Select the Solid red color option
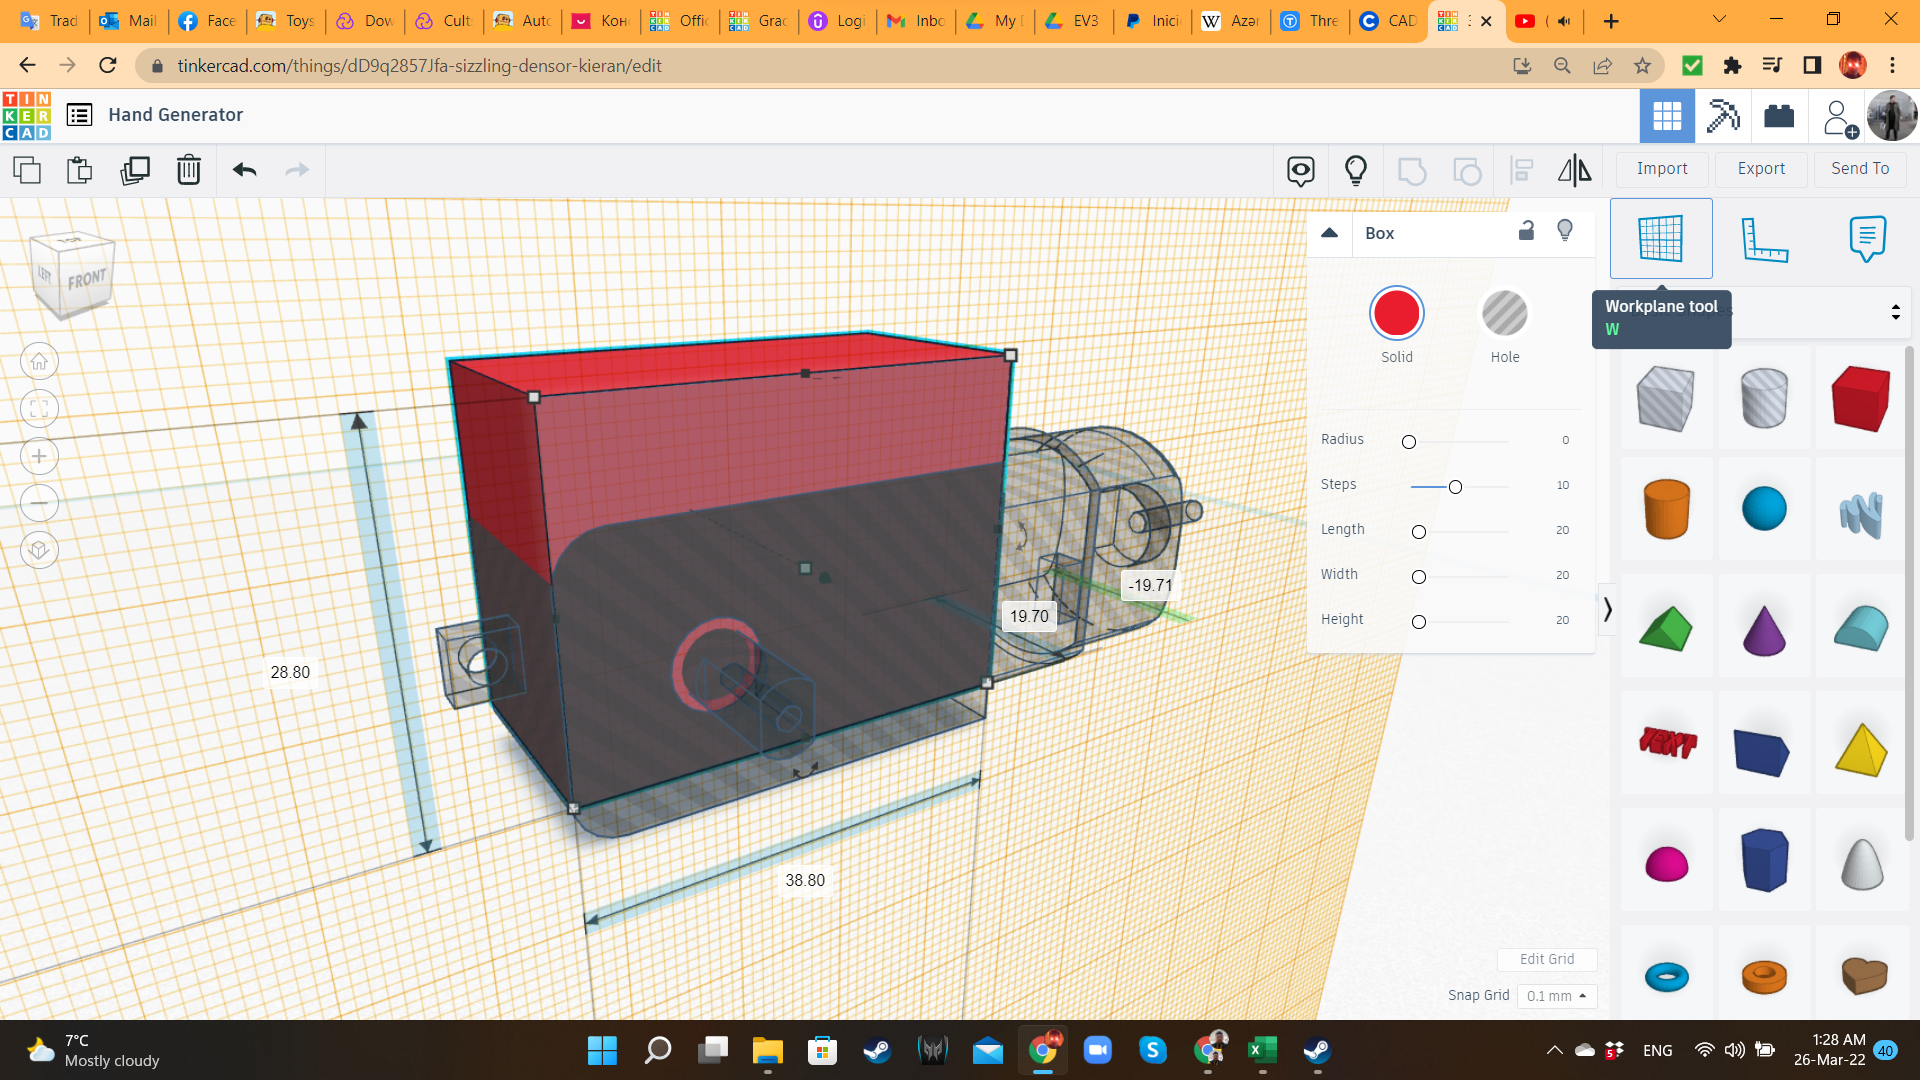This screenshot has width=1920, height=1080. click(x=1396, y=314)
